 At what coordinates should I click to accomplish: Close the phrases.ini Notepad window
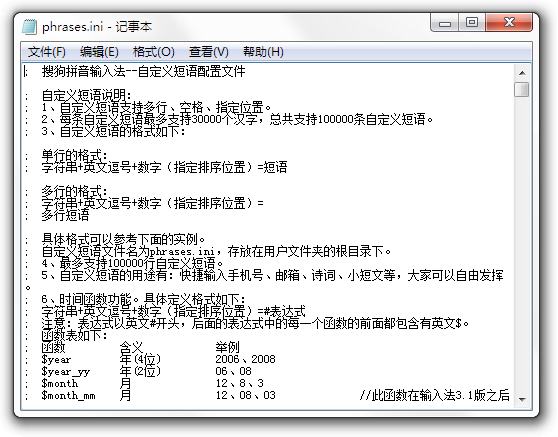509,23
